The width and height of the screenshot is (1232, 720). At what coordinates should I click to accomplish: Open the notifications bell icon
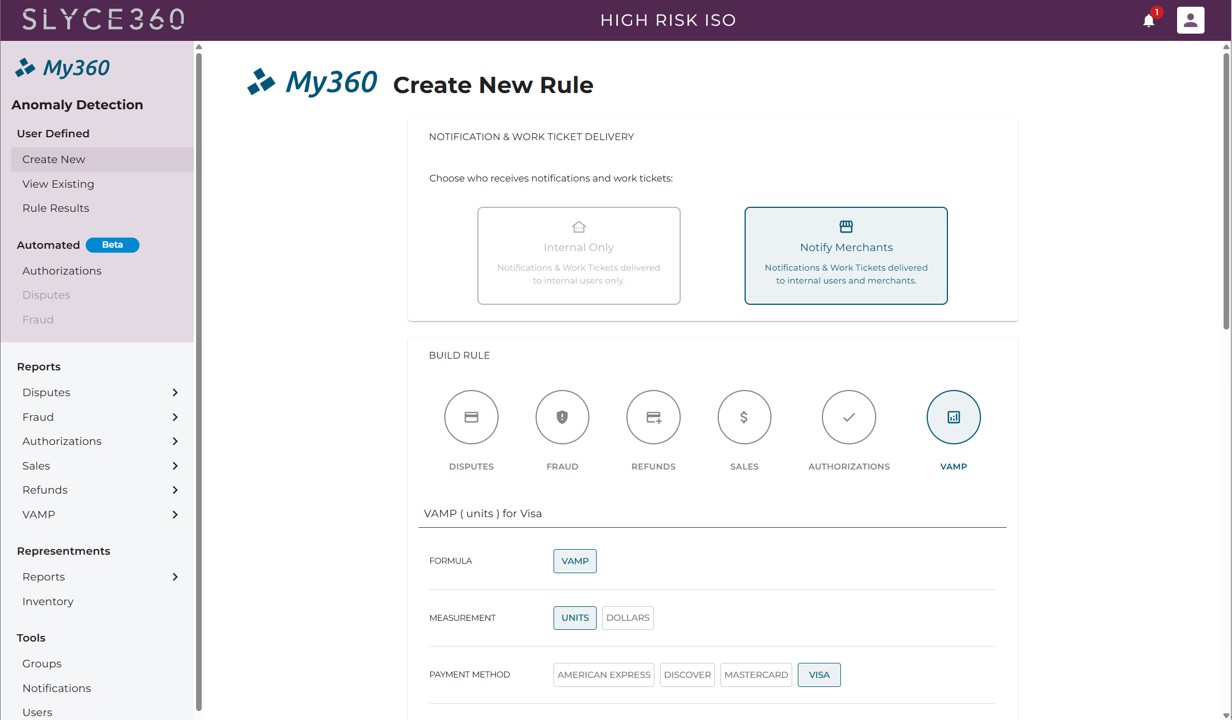(x=1149, y=20)
